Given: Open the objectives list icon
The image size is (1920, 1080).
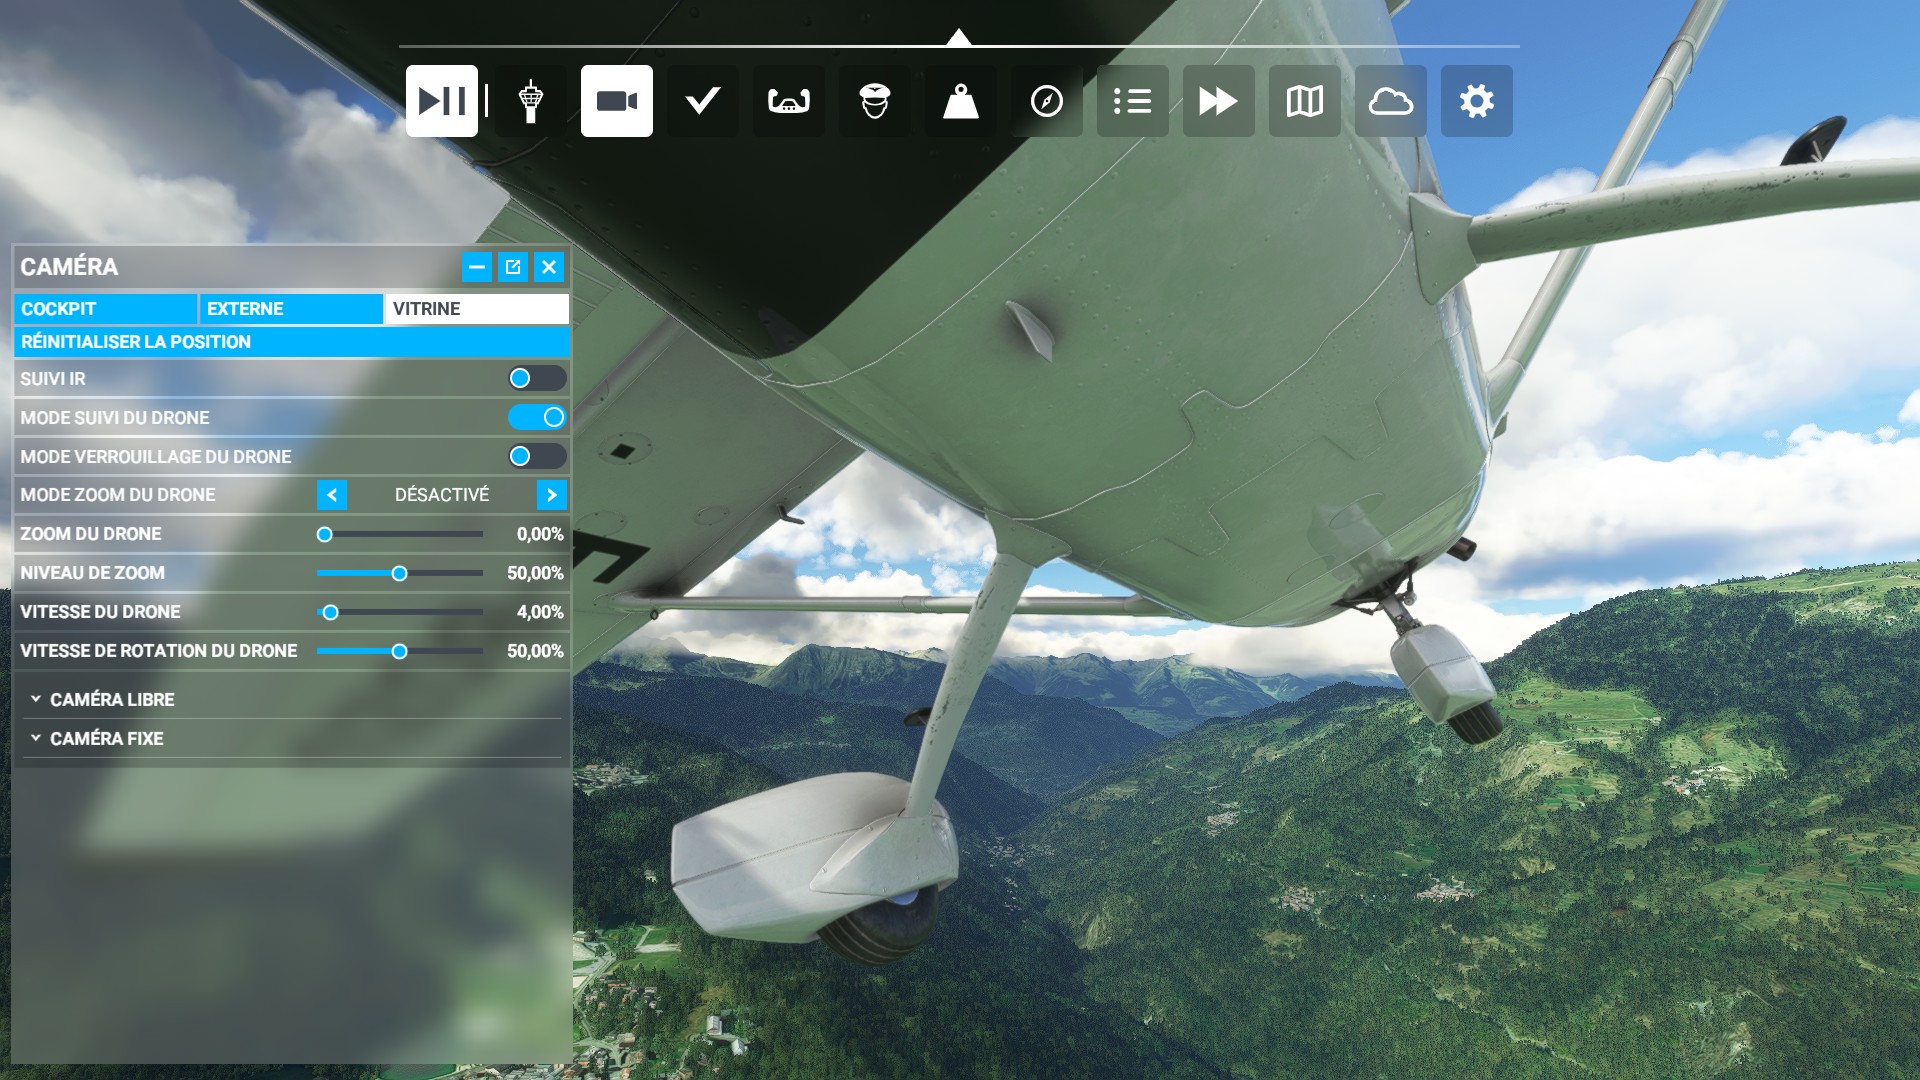Looking at the screenshot, I should (1132, 101).
